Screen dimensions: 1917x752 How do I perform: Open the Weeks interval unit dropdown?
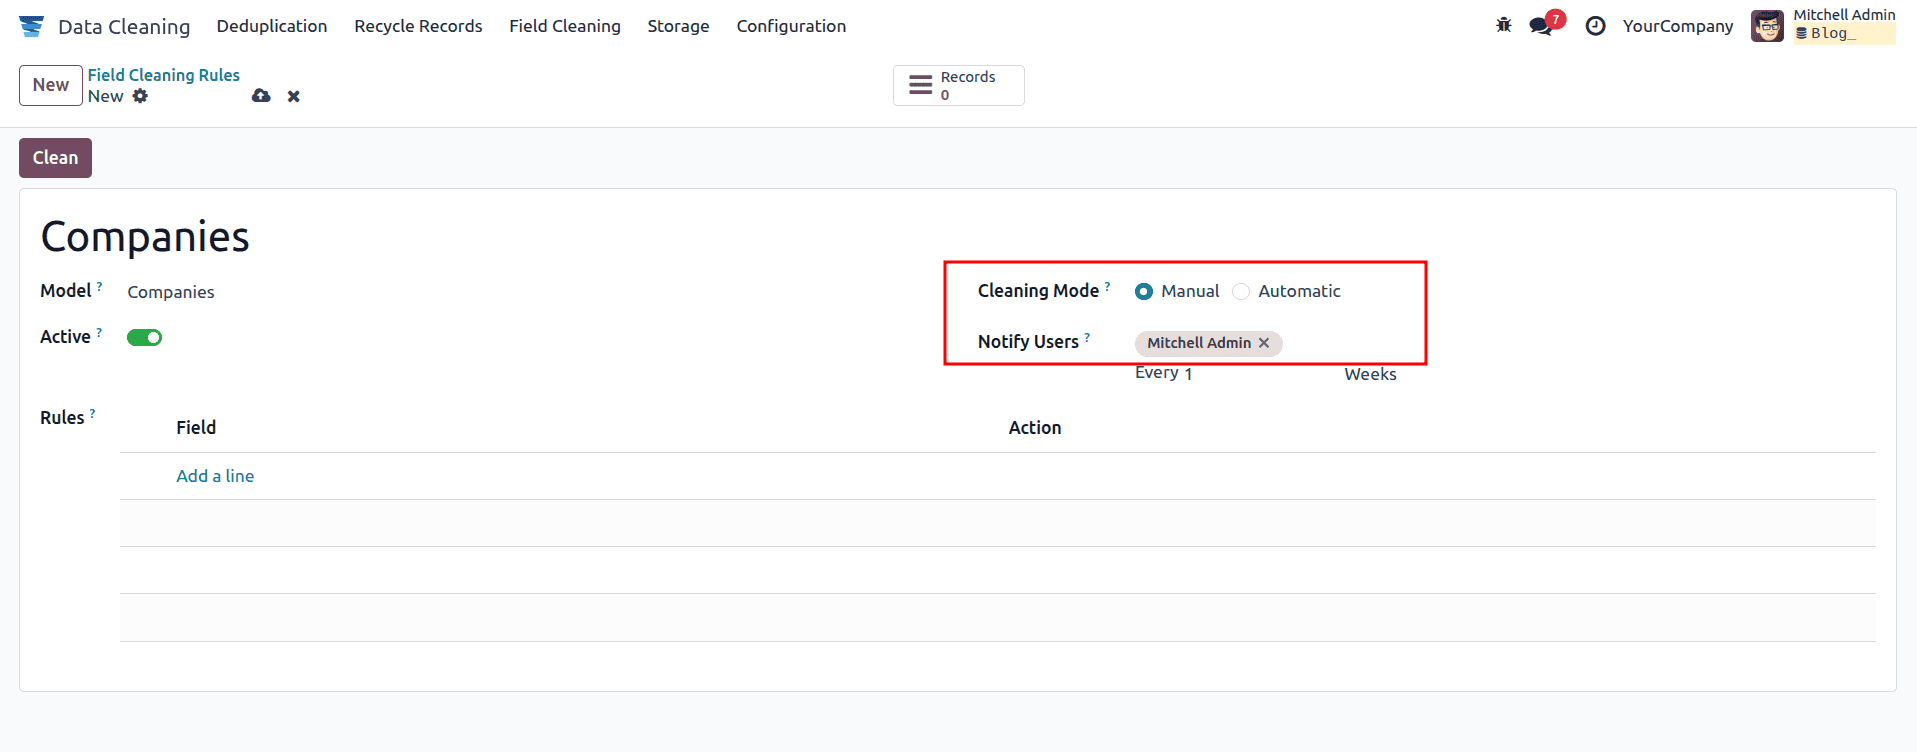tap(1370, 374)
